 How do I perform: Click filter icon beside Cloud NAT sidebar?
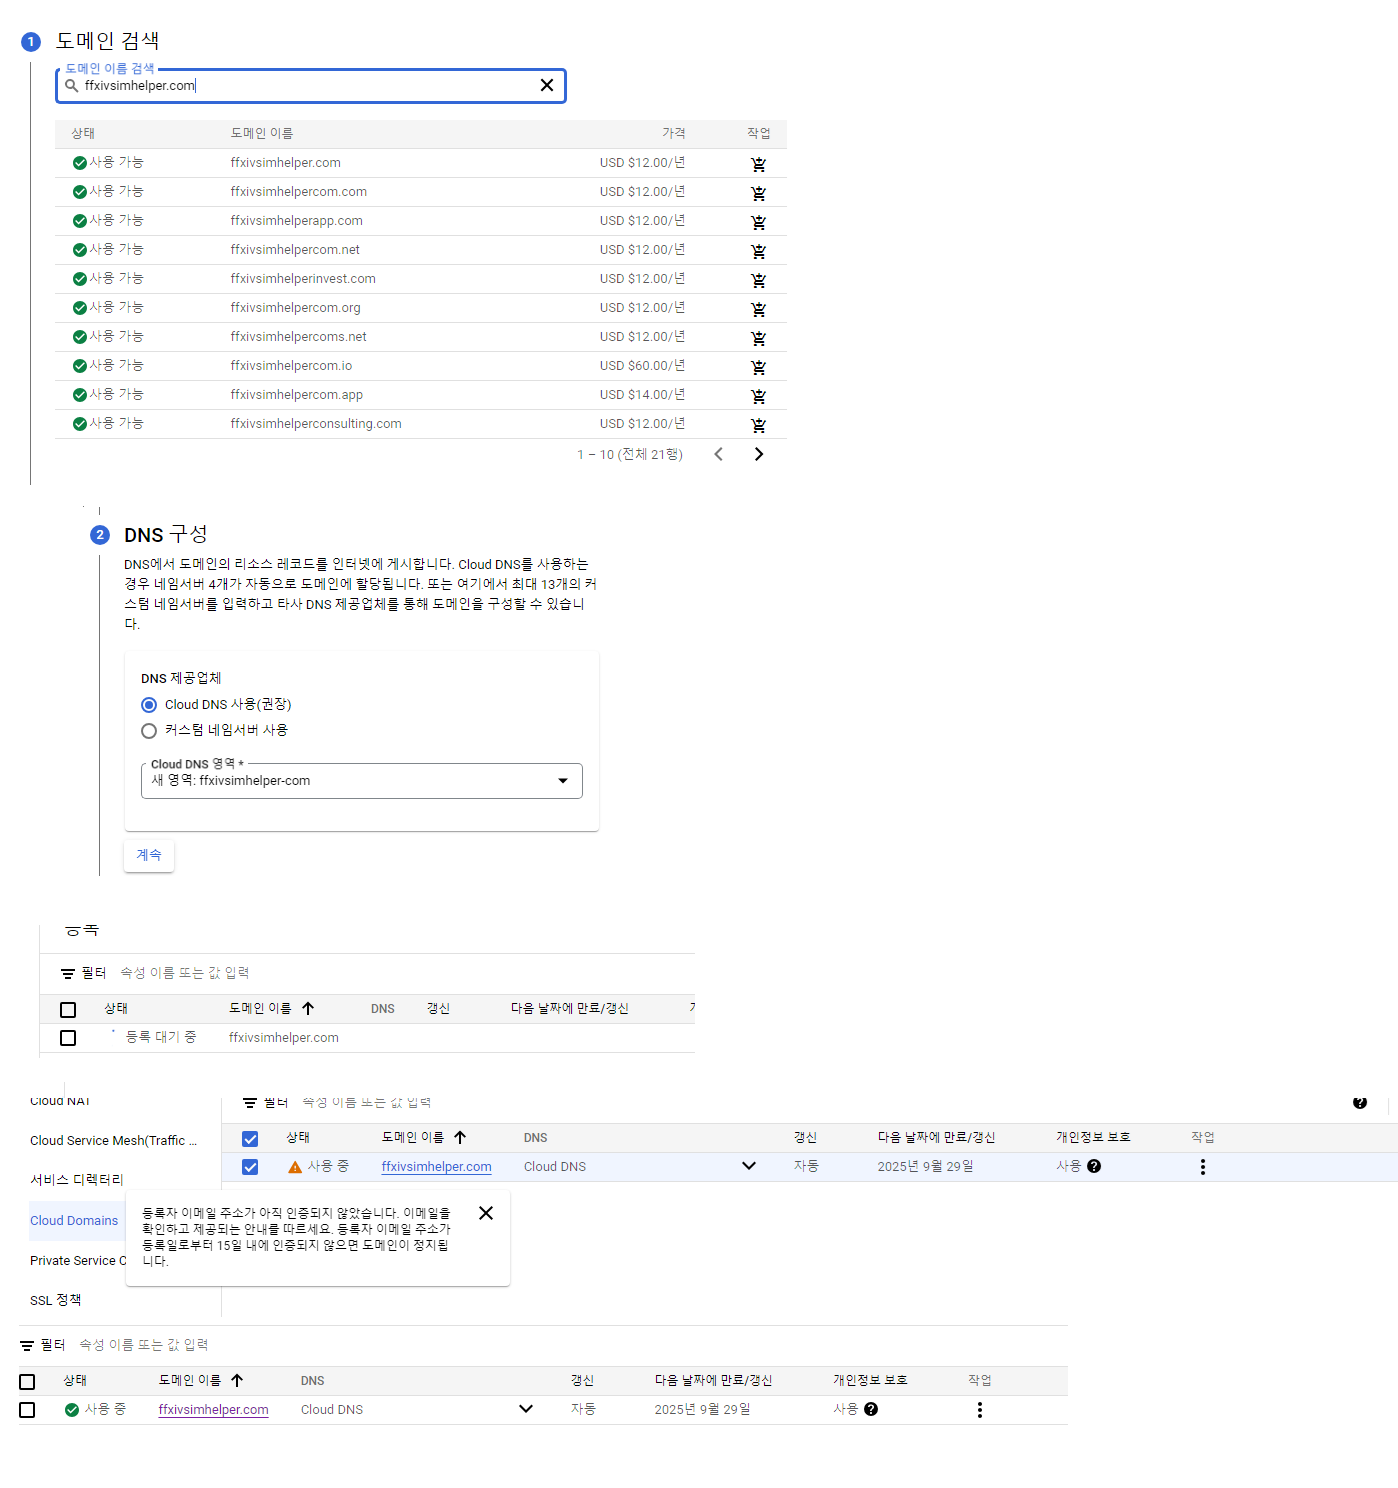click(250, 1103)
